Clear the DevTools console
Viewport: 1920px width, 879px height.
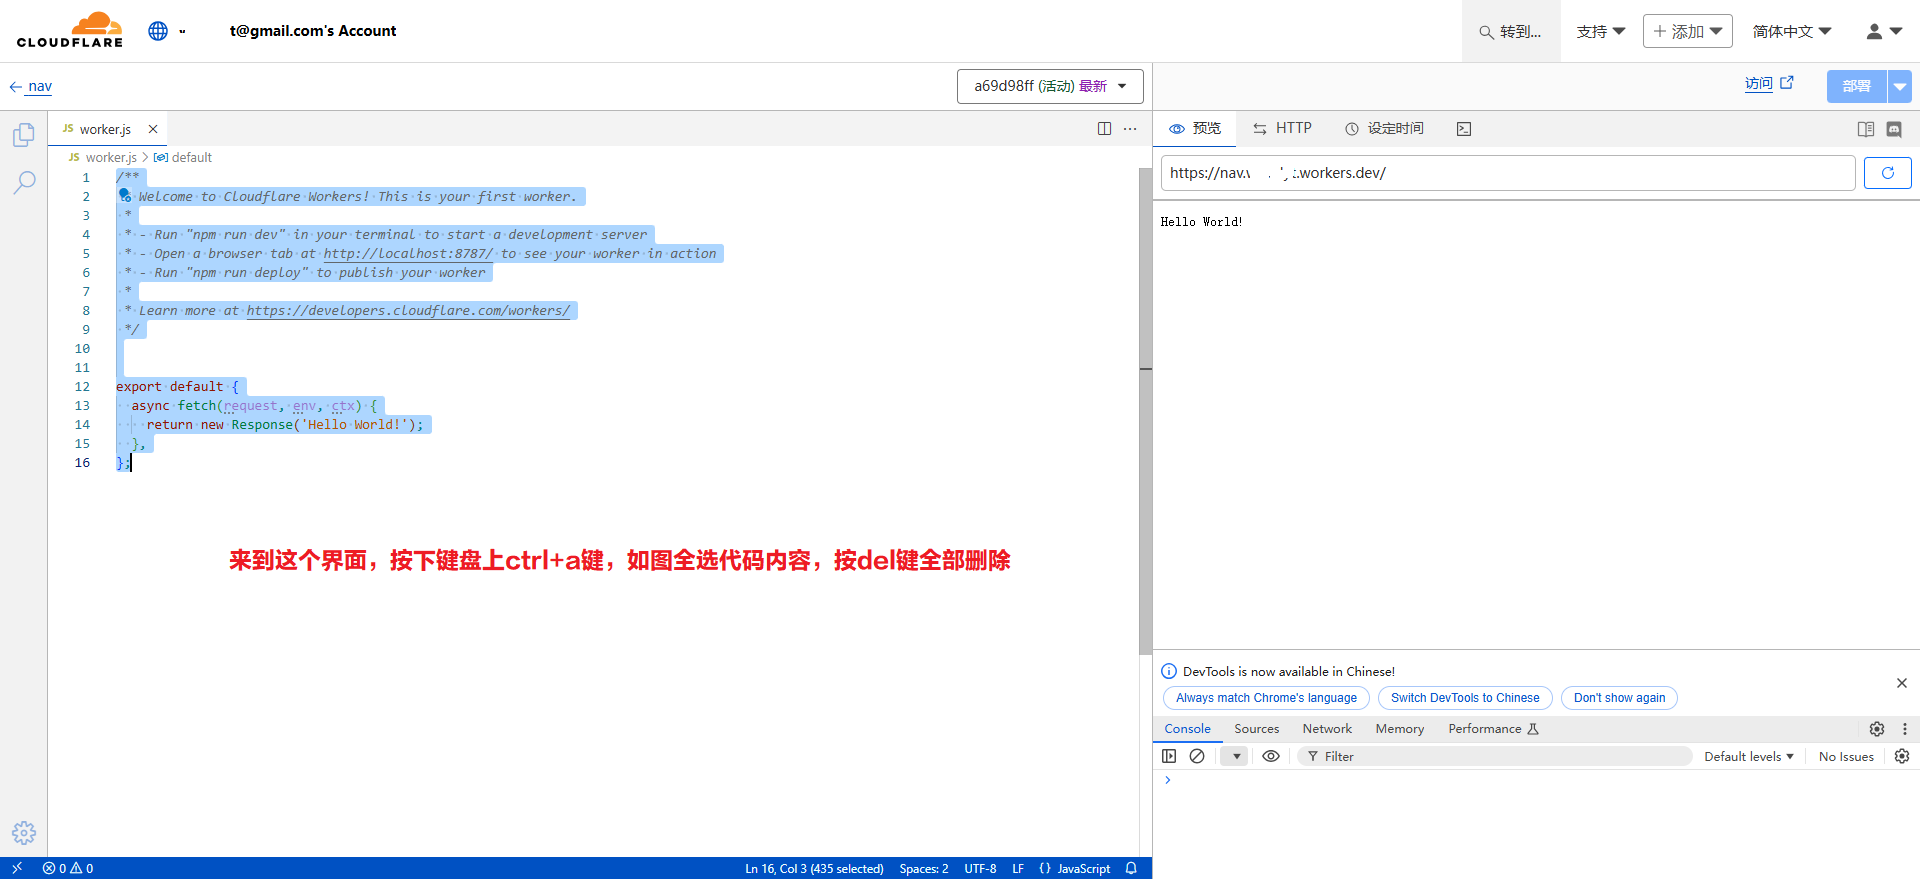[1197, 757]
